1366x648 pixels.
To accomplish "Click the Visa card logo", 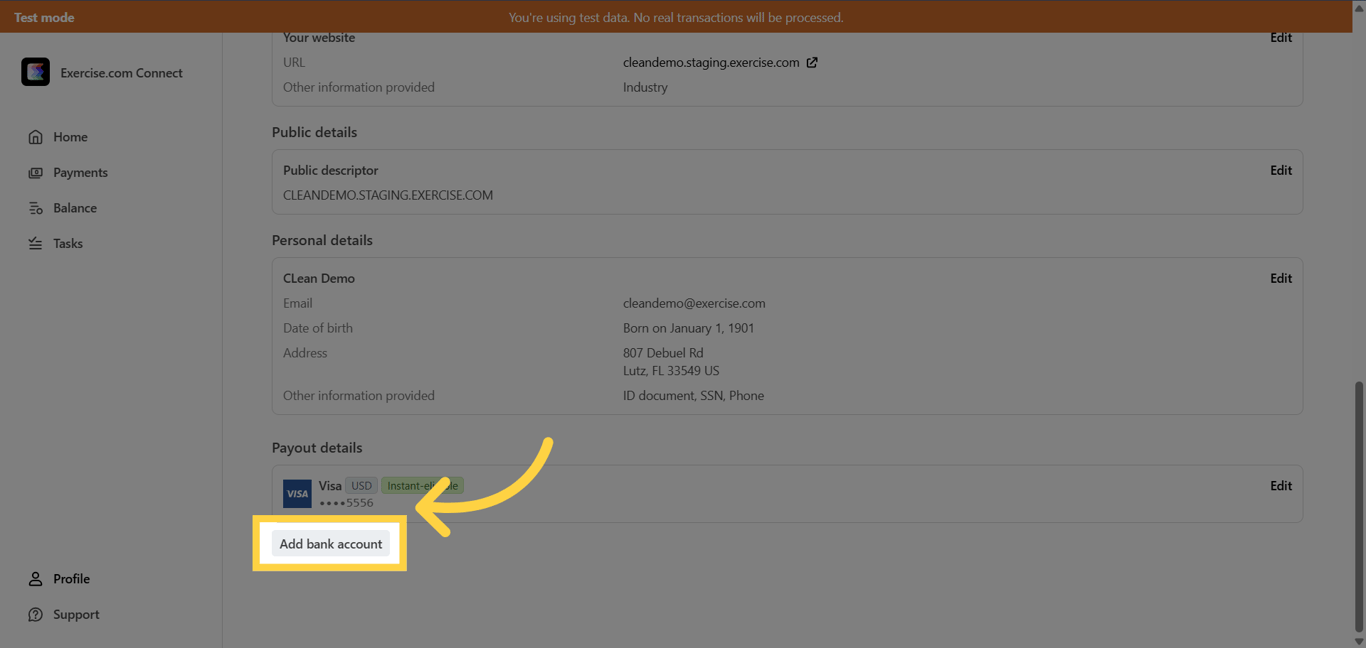I will tap(297, 494).
